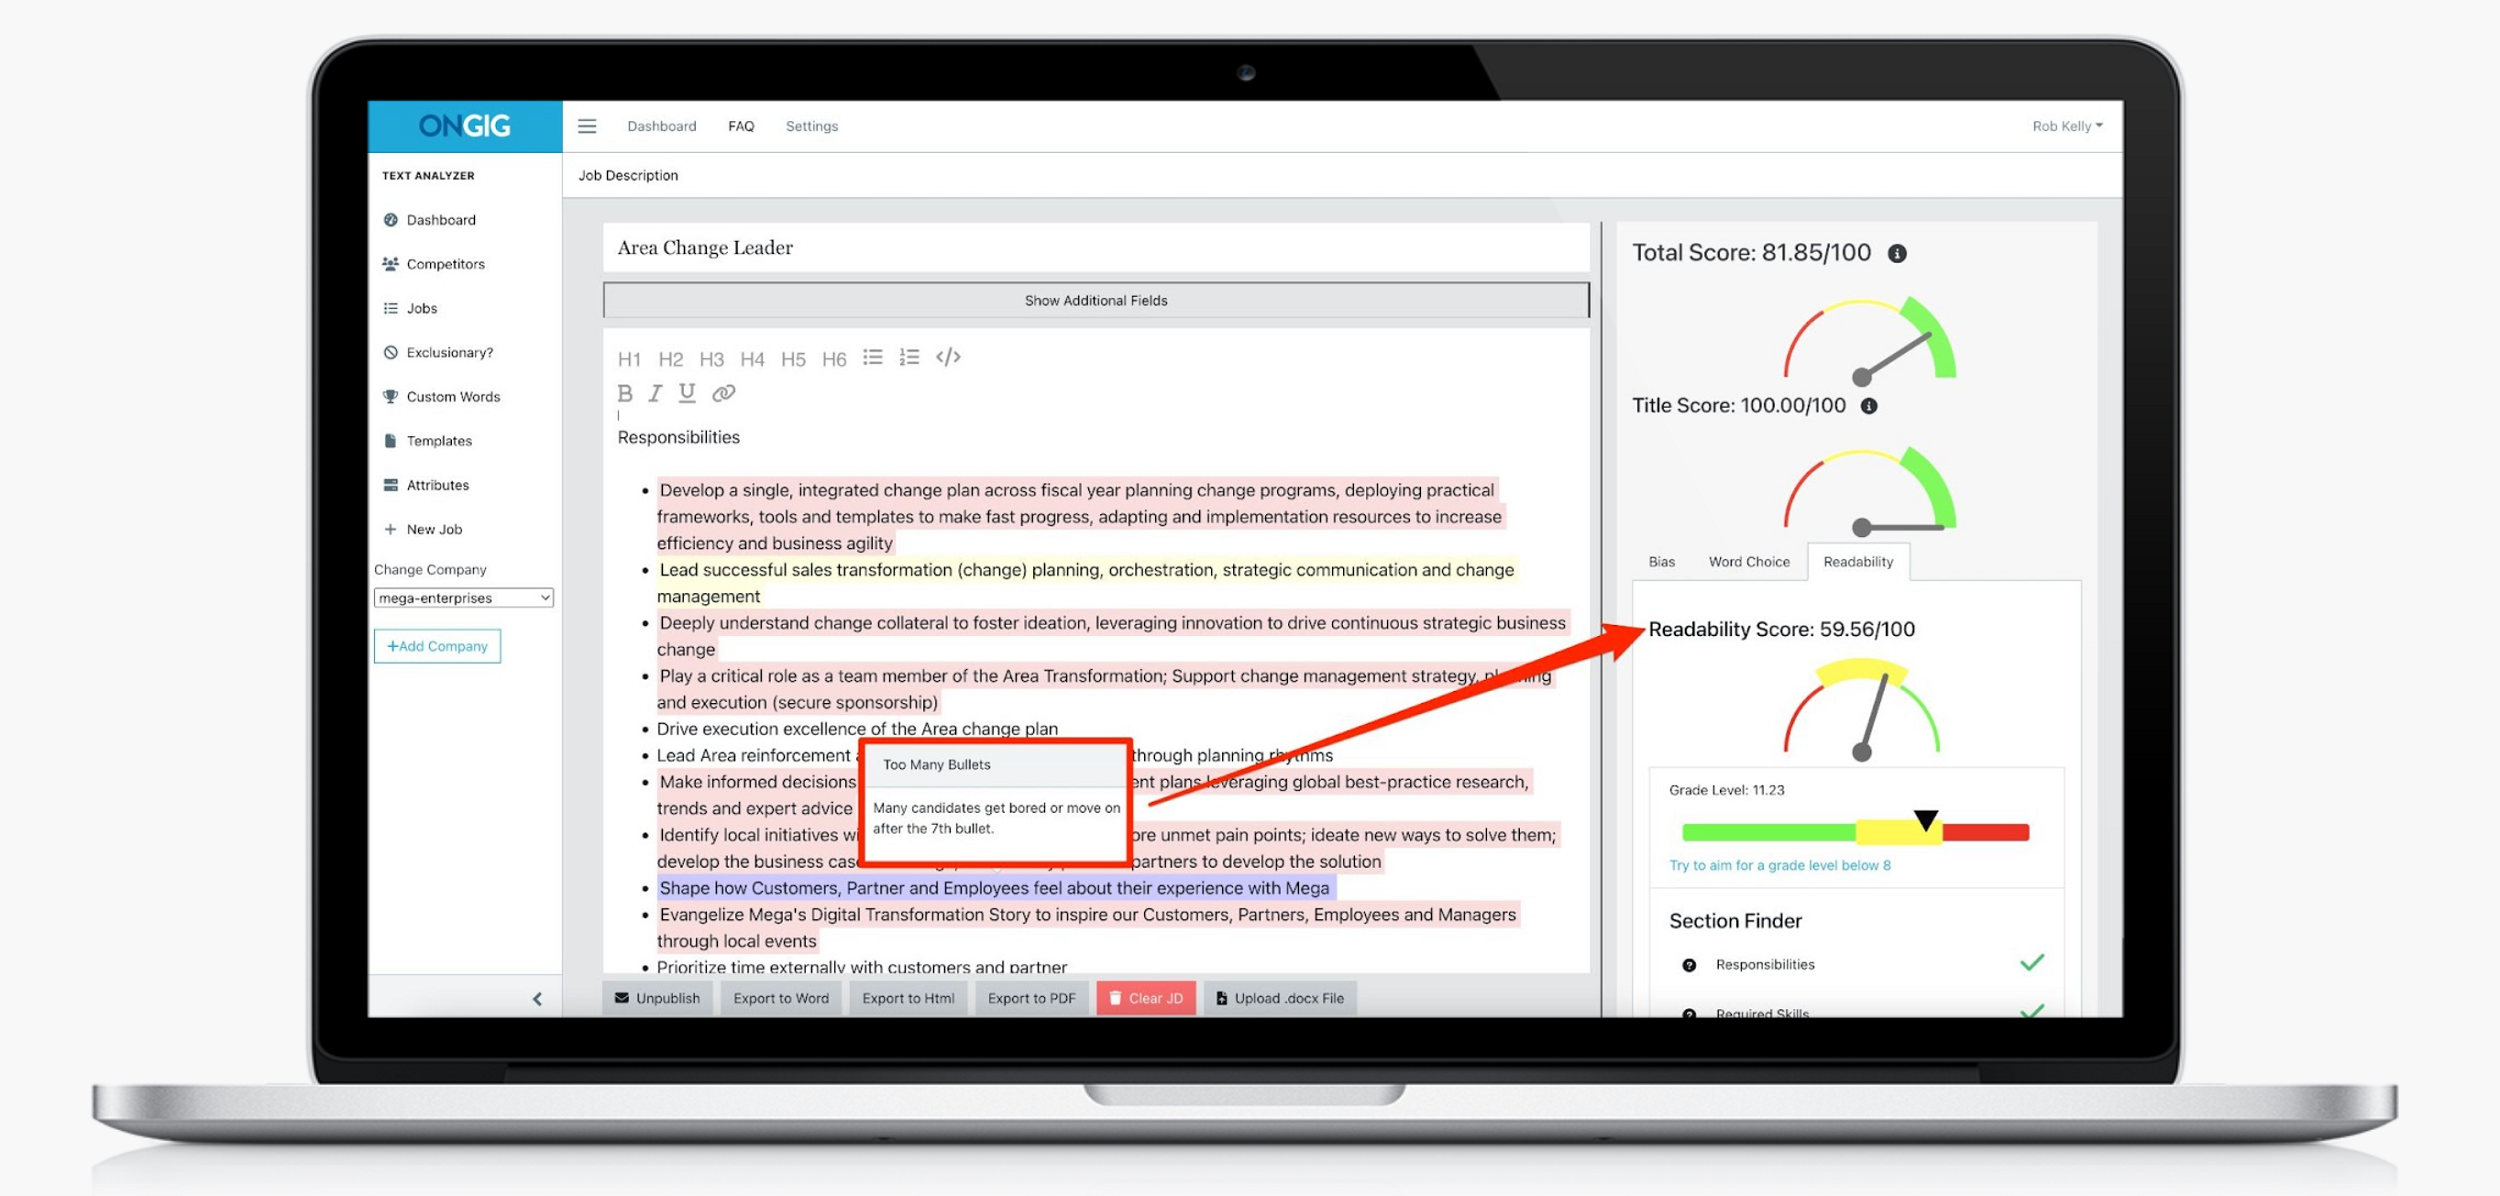Viewport: 2500px width, 1196px height.
Task: Switch to the Word Choice tab
Action: click(x=1752, y=560)
